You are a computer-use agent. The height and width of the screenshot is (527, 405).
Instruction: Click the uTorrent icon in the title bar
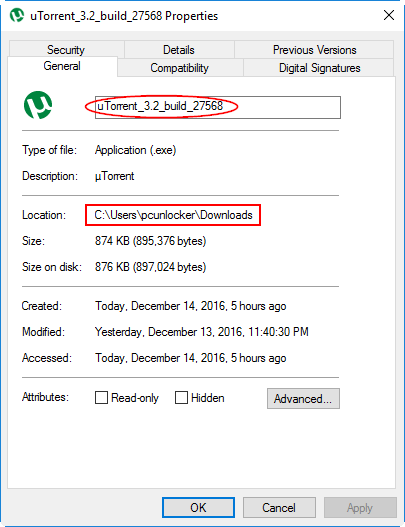(x=16, y=15)
